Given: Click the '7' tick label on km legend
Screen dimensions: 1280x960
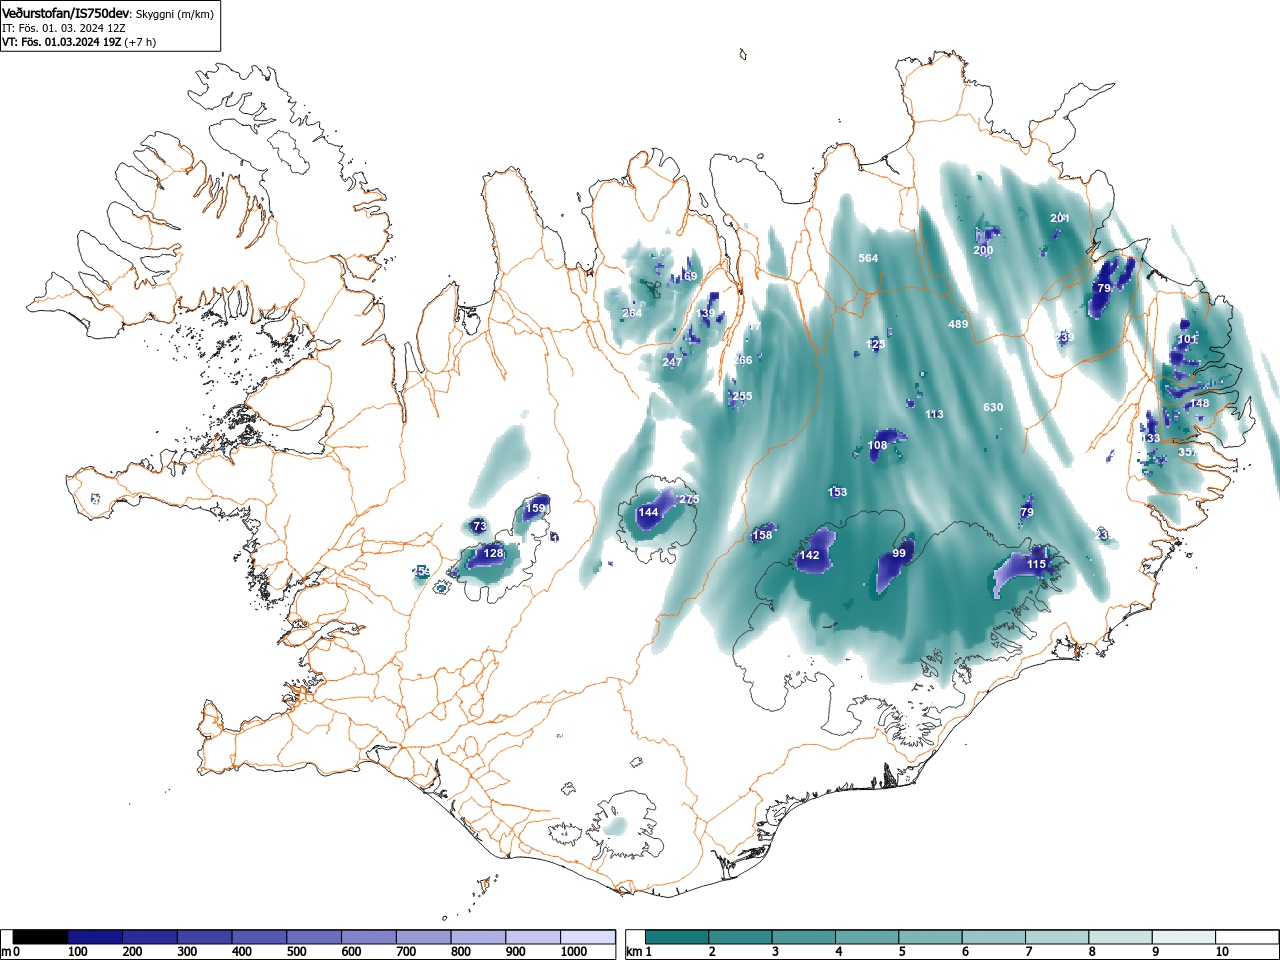Looking at the screenshot, I should click(x=1028, y=952).
